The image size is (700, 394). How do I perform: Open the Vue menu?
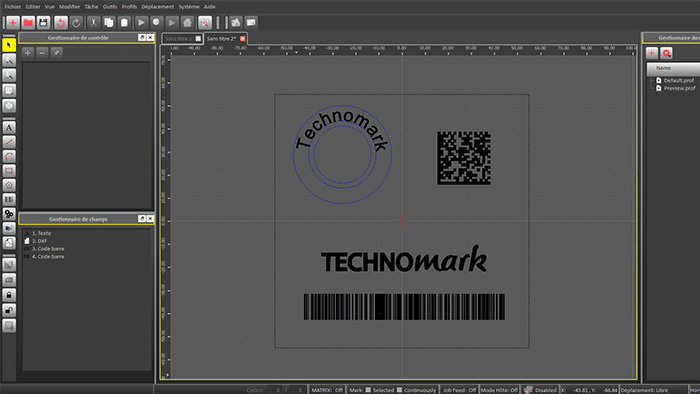coord(50,7)
